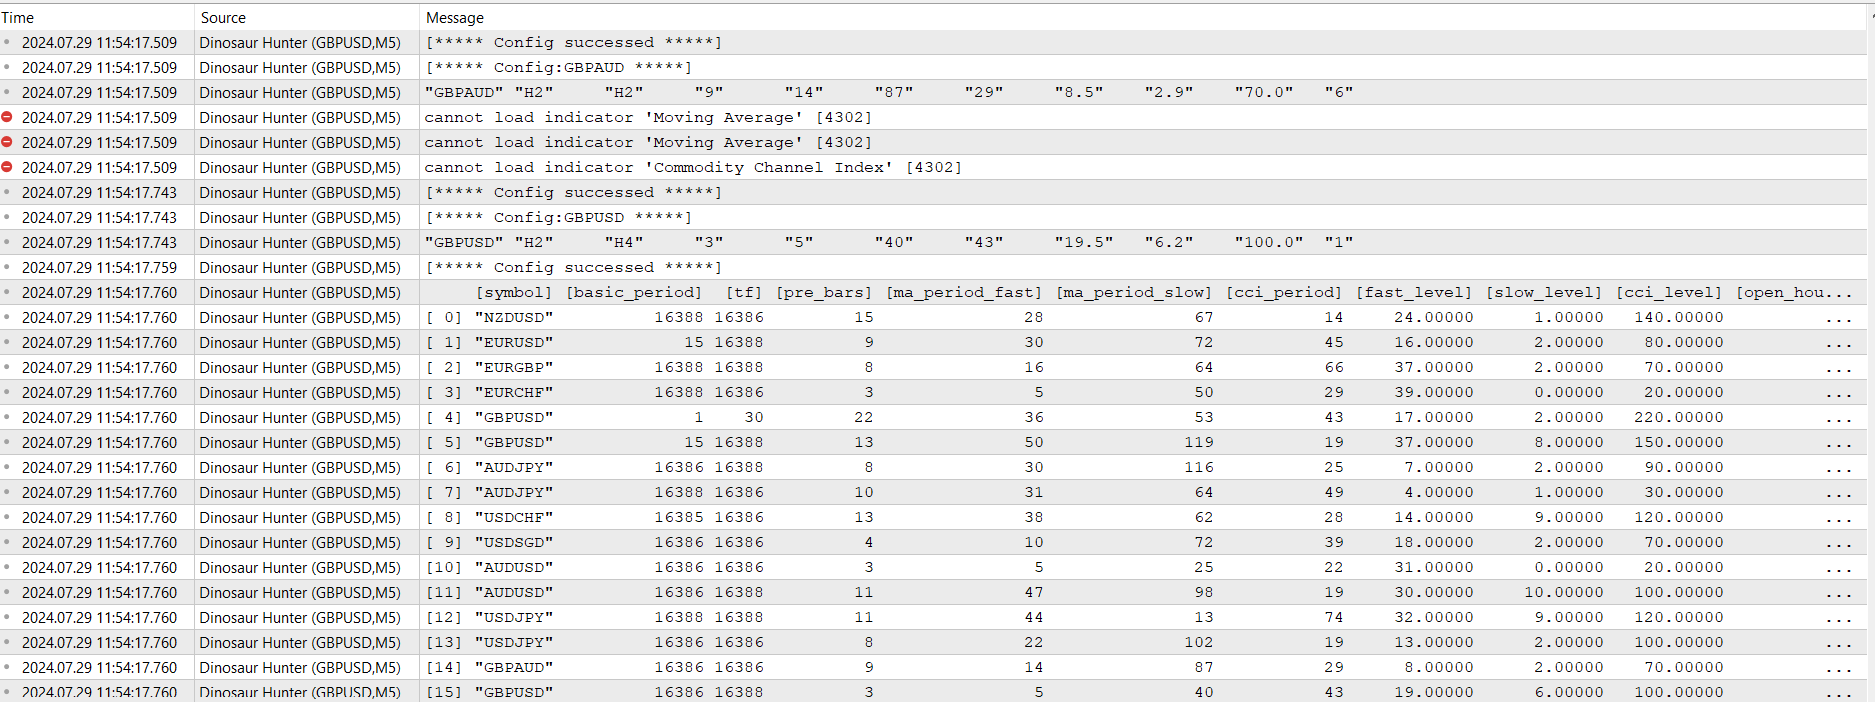This screenshot has height=702, width=1875.
Task: Click info bullet beside the NZDUSD entry
Action: coord(7,317)
